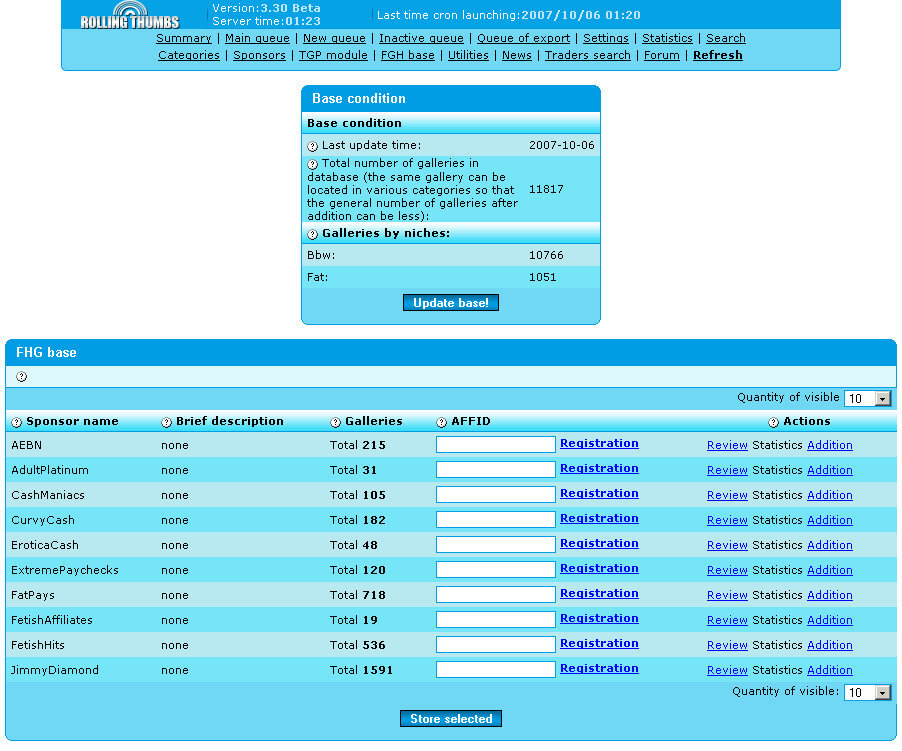This screenshot has width=902, height=751.
Task: Click the Rolling Thumbs logo
Action: (x=130, y=16)
